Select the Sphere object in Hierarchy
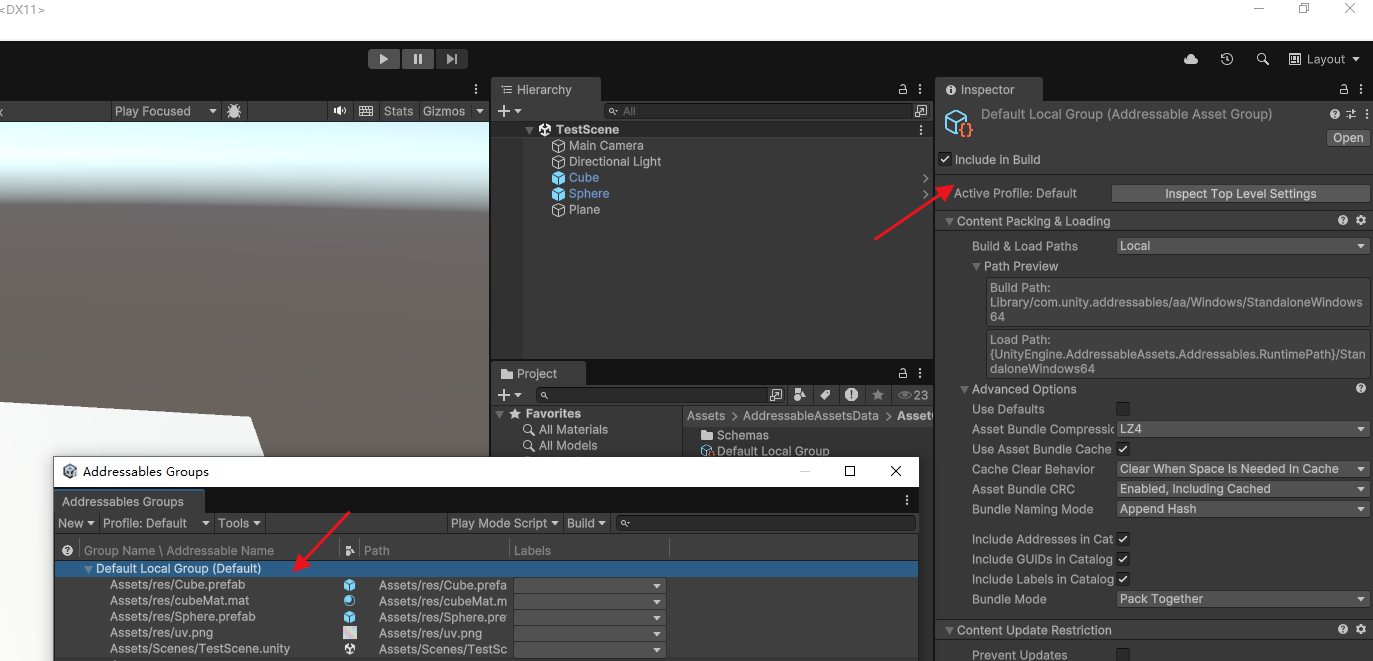Image resolution: width=1373 pixels, height=661 pixels. 589,193
